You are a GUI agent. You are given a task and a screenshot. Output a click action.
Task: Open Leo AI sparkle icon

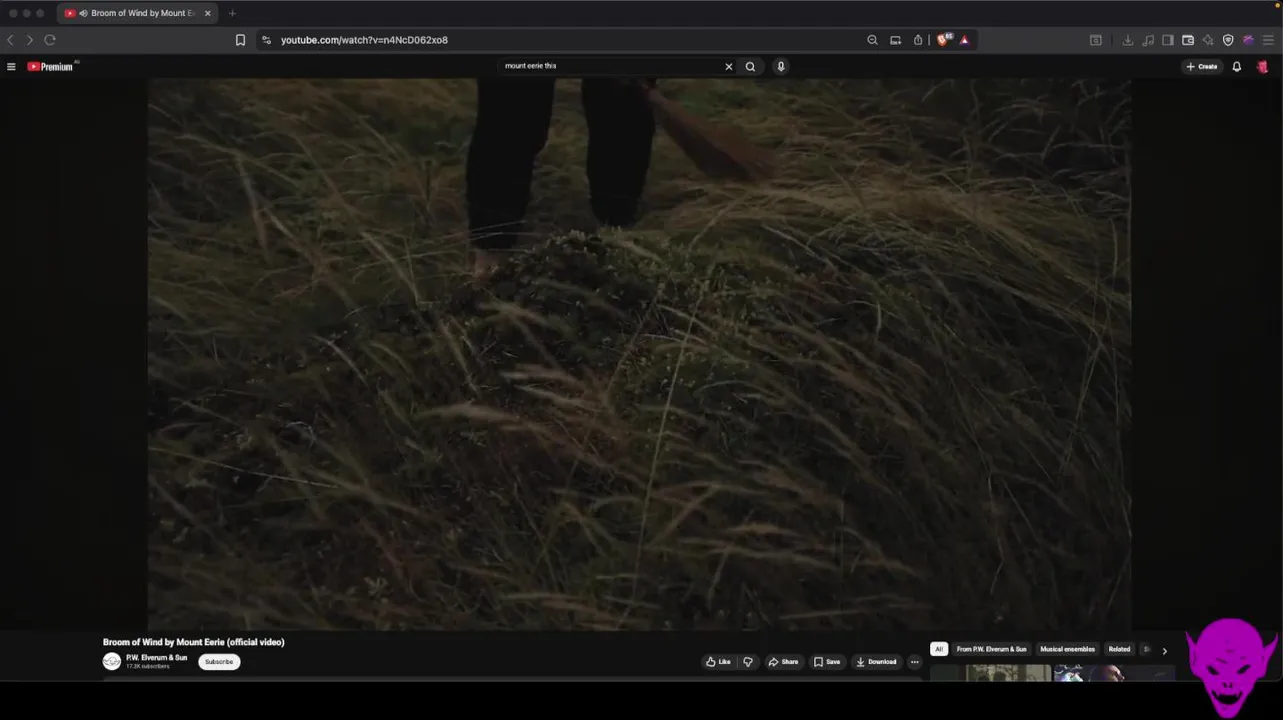tap(1208, 40)
